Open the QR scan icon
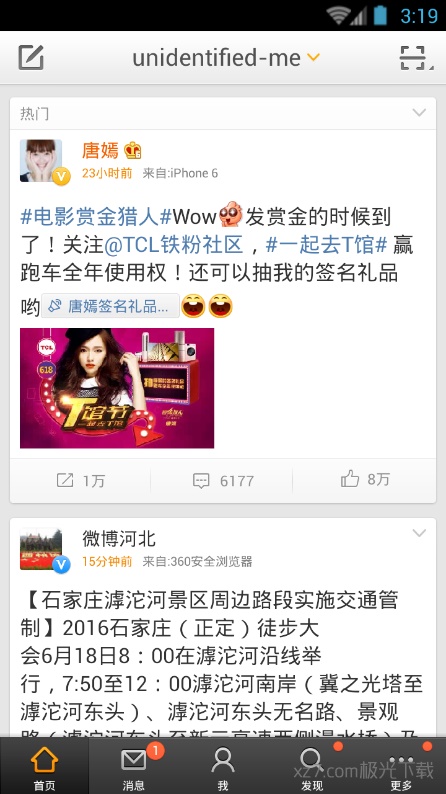Screen dimensions: 446x794 [x=413, y=58]
